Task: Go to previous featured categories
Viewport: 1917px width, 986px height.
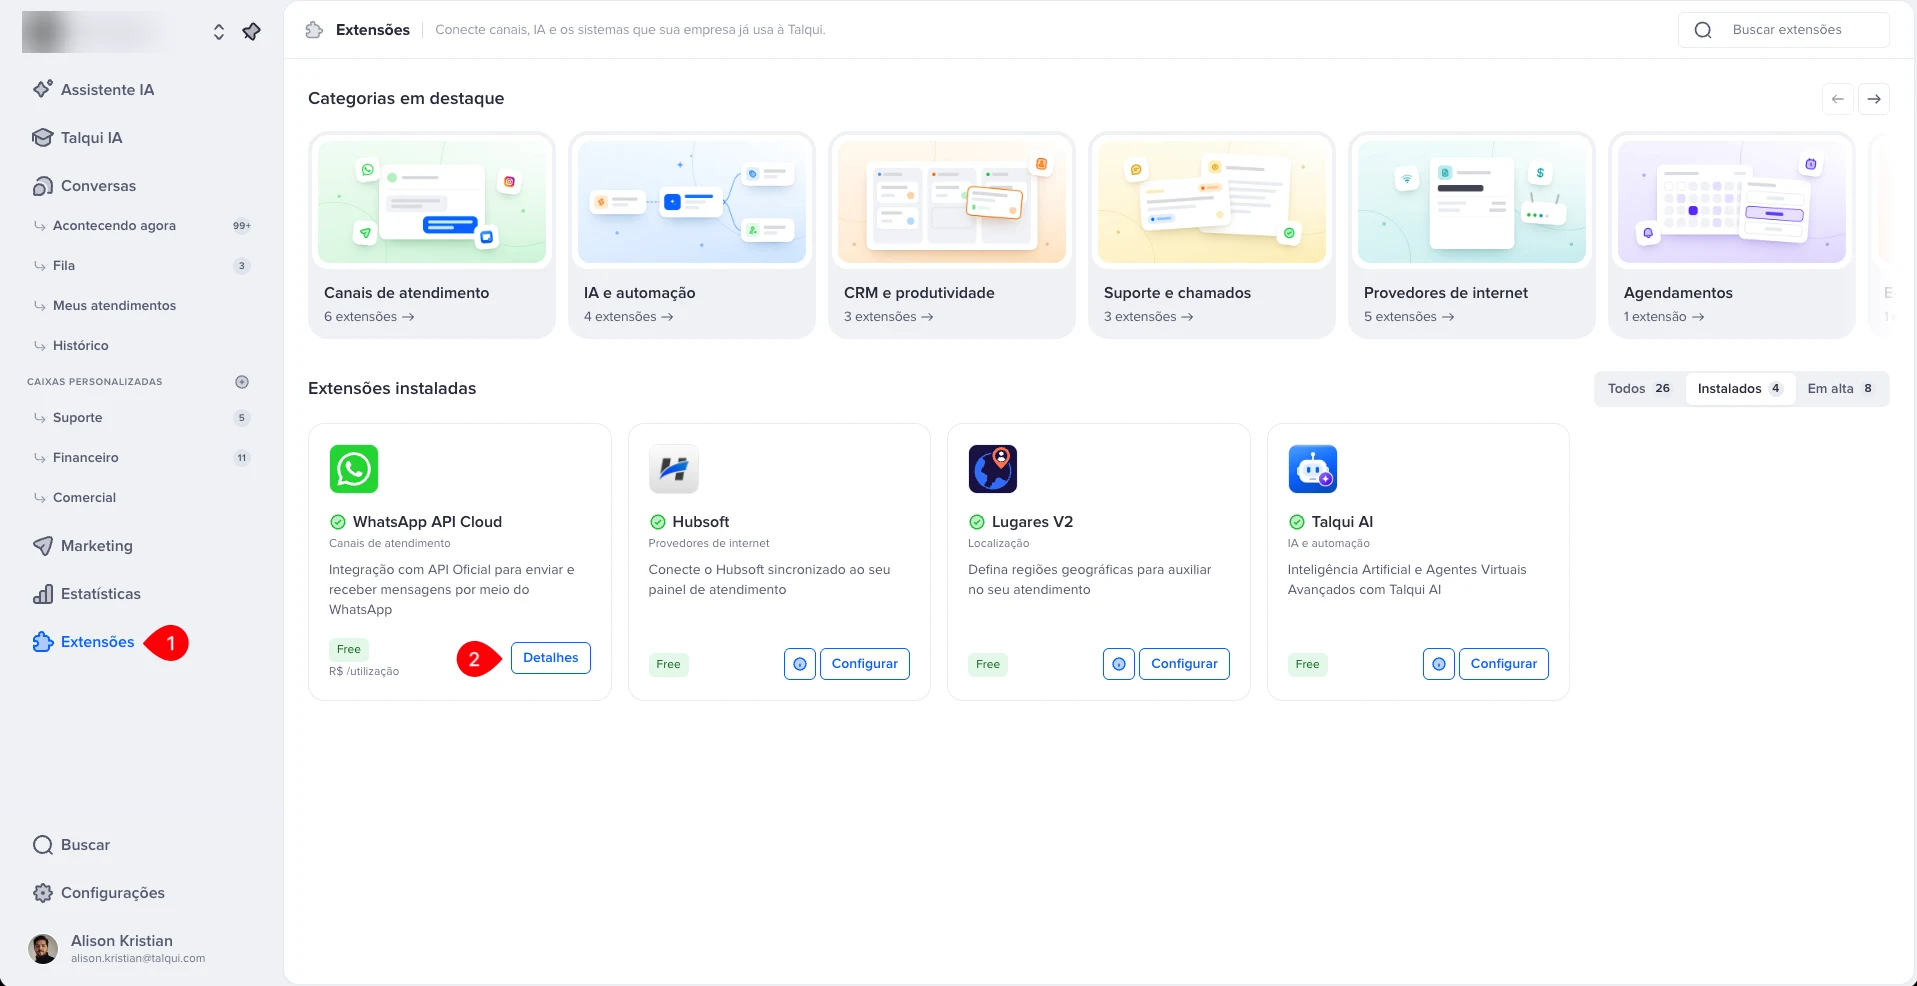Action: 1838,99
